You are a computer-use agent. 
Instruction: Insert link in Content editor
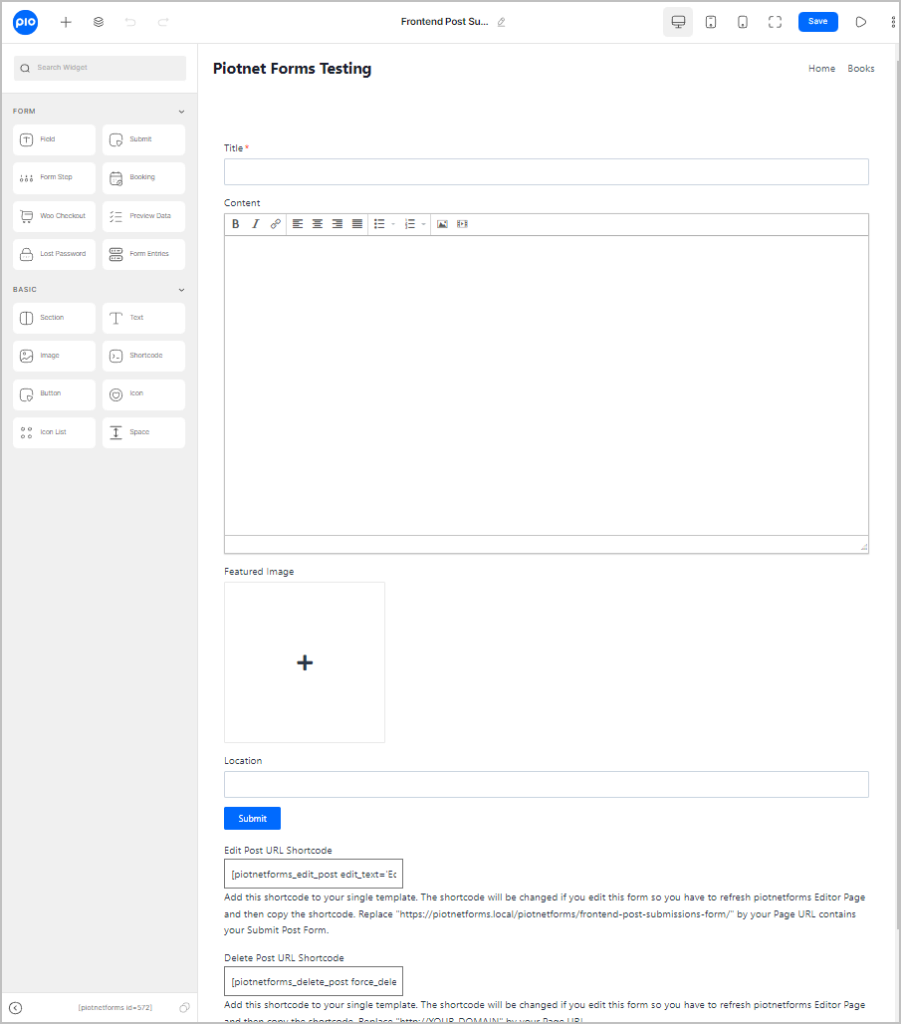(276, 224)
